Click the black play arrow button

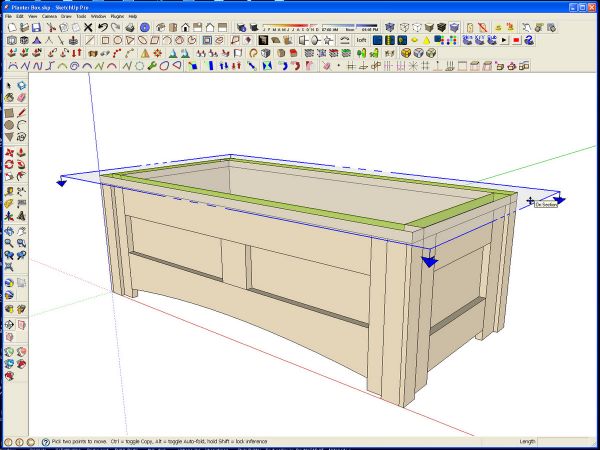coord(504,40)
